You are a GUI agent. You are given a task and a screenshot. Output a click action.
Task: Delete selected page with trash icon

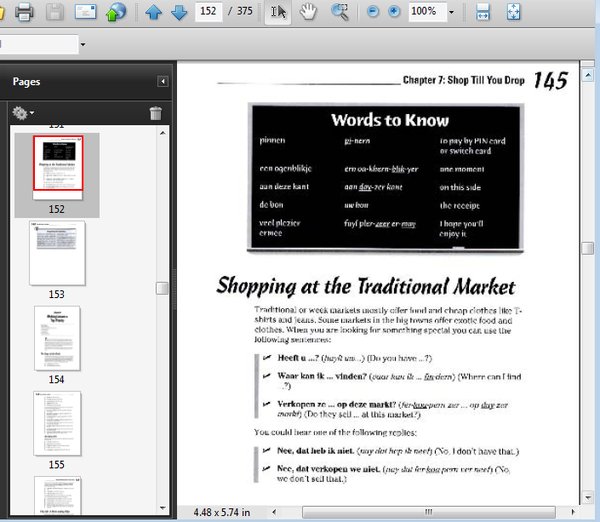click(155, 114)
